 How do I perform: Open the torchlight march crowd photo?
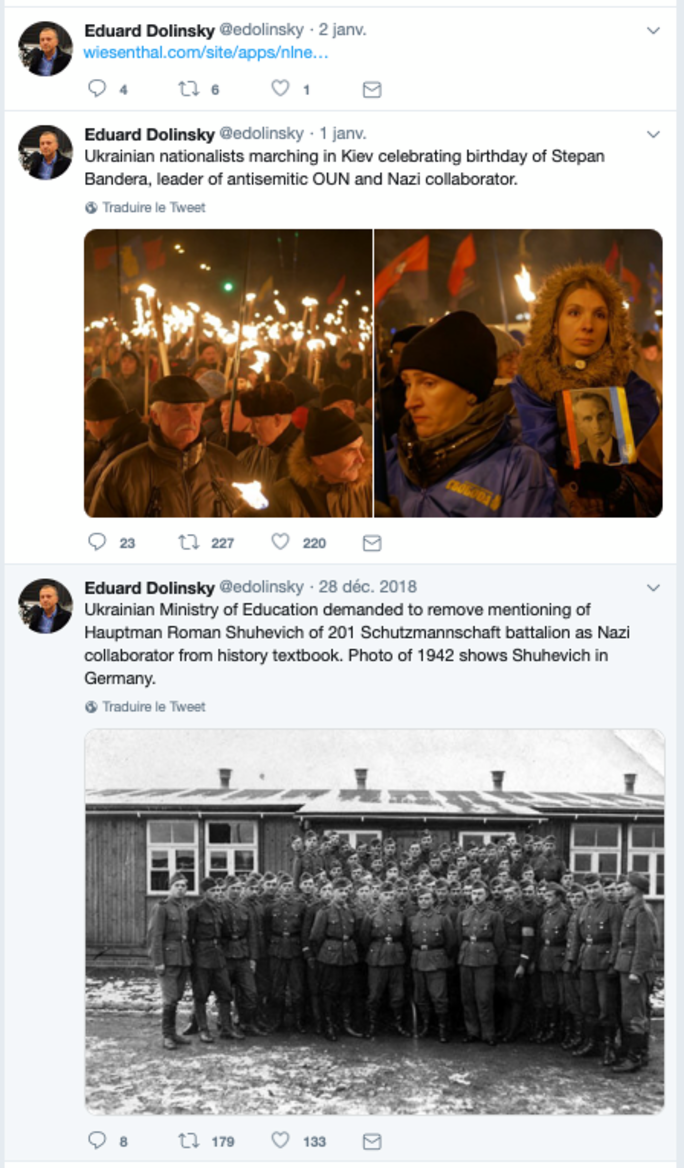pos(228,373)
